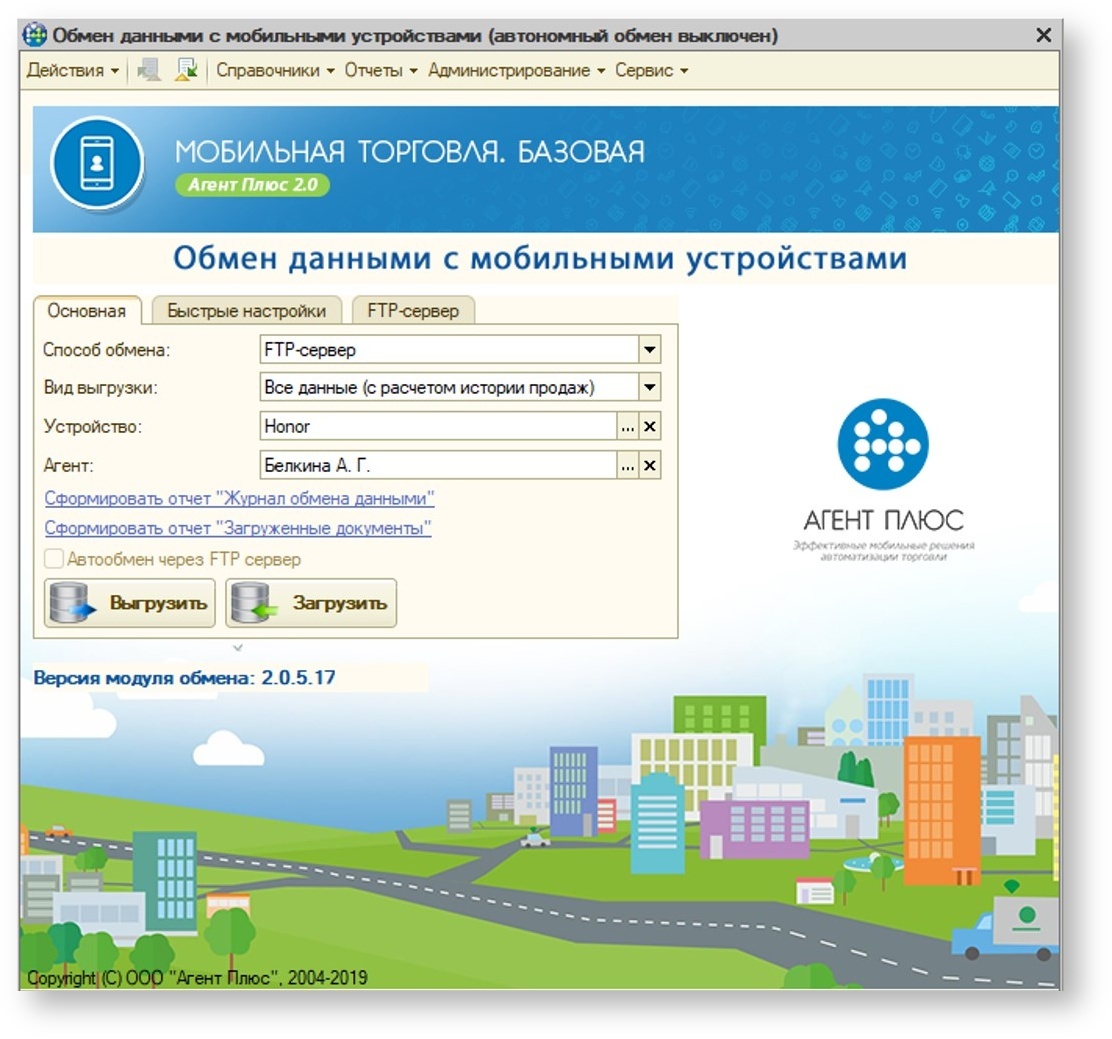Image resolution: width=1112 pixels, height=1039 pixels.
Task: Open the Действия menu
Action: (72, 70)
